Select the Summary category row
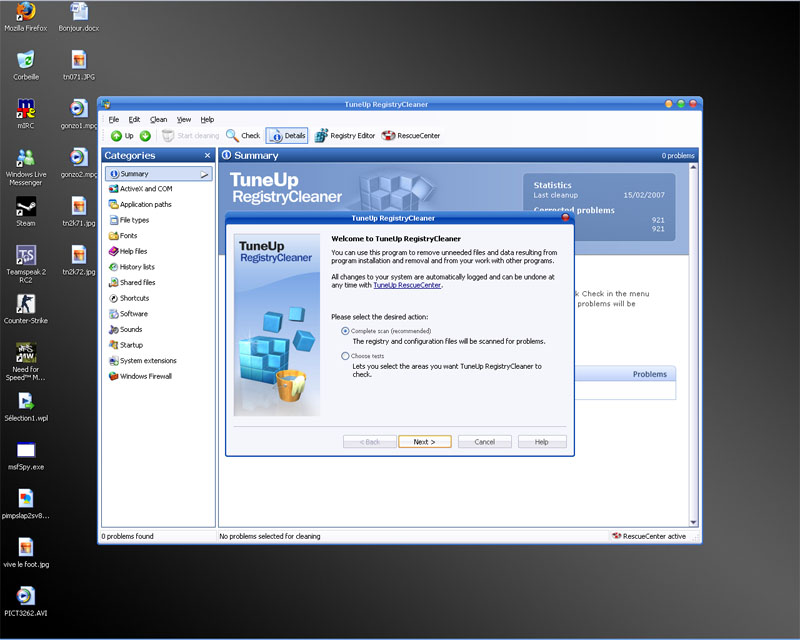The height and width of the screenshot is (640, 800). tap(159, 174)
